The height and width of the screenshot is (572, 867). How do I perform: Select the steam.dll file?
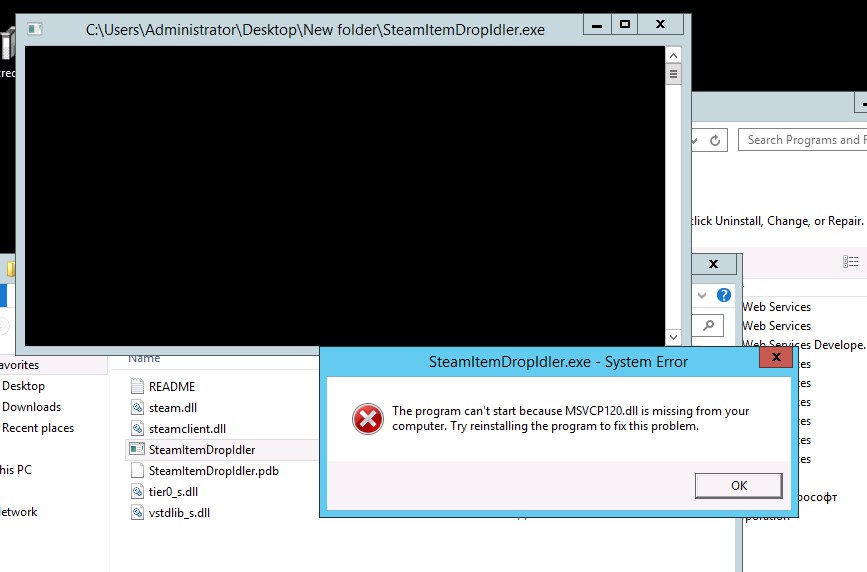[x=173, y=408]
